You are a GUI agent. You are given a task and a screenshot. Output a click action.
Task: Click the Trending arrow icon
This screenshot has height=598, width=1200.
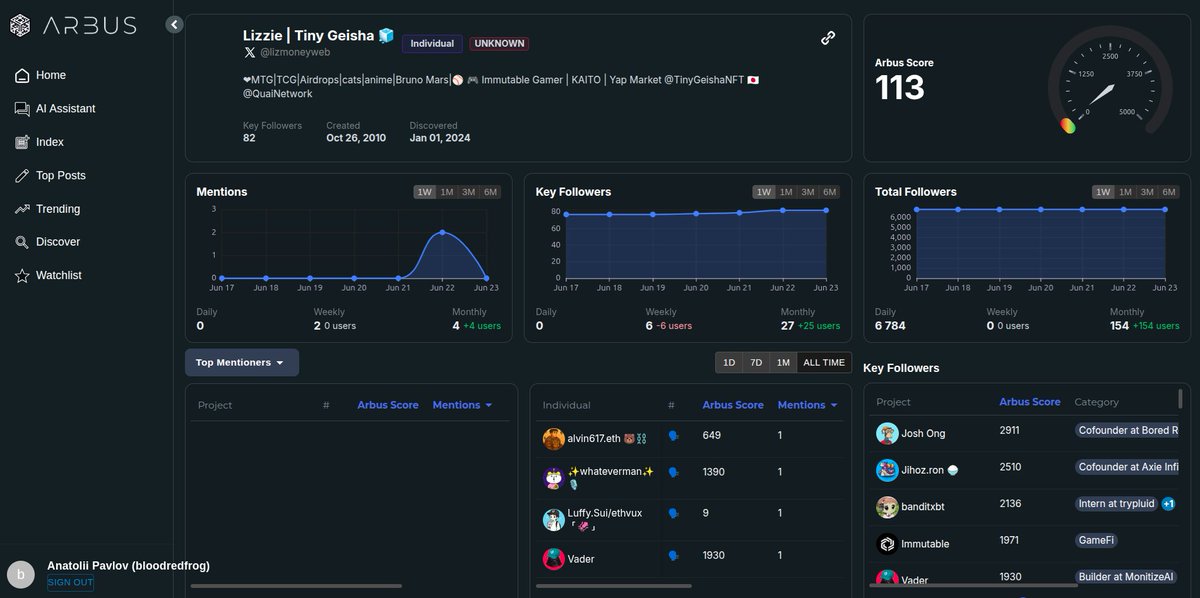point(22,209)
